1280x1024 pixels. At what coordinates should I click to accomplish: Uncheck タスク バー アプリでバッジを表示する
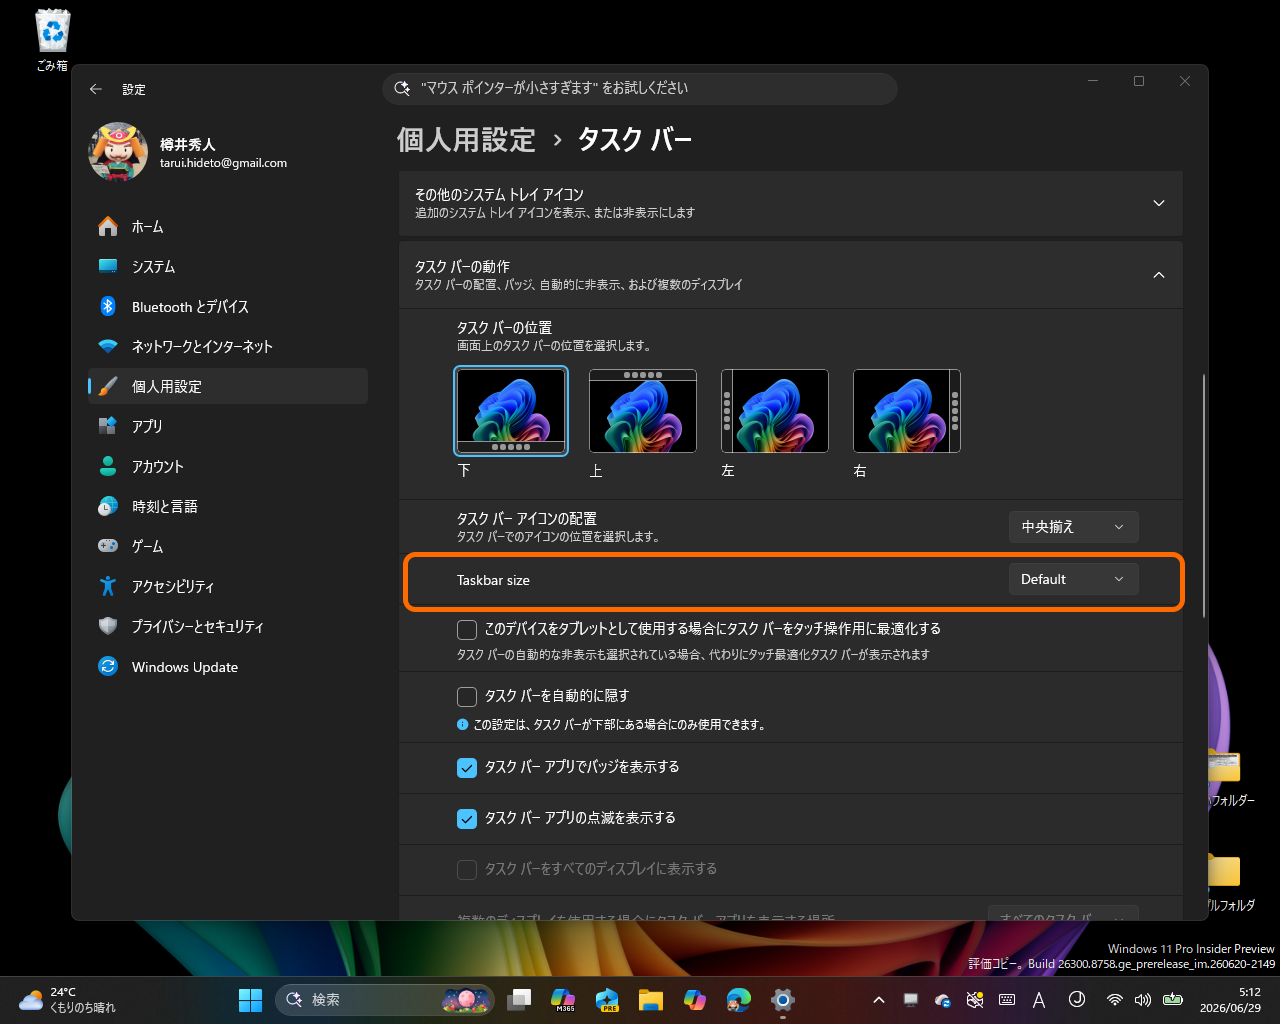[467, 767]
